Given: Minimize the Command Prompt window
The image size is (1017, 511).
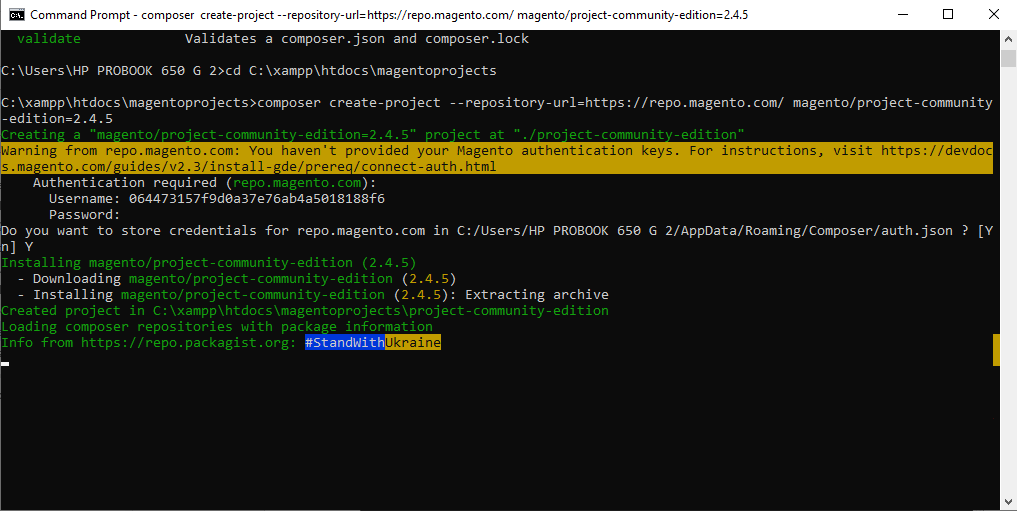Looking at the screenshot, I should [902, 14].
